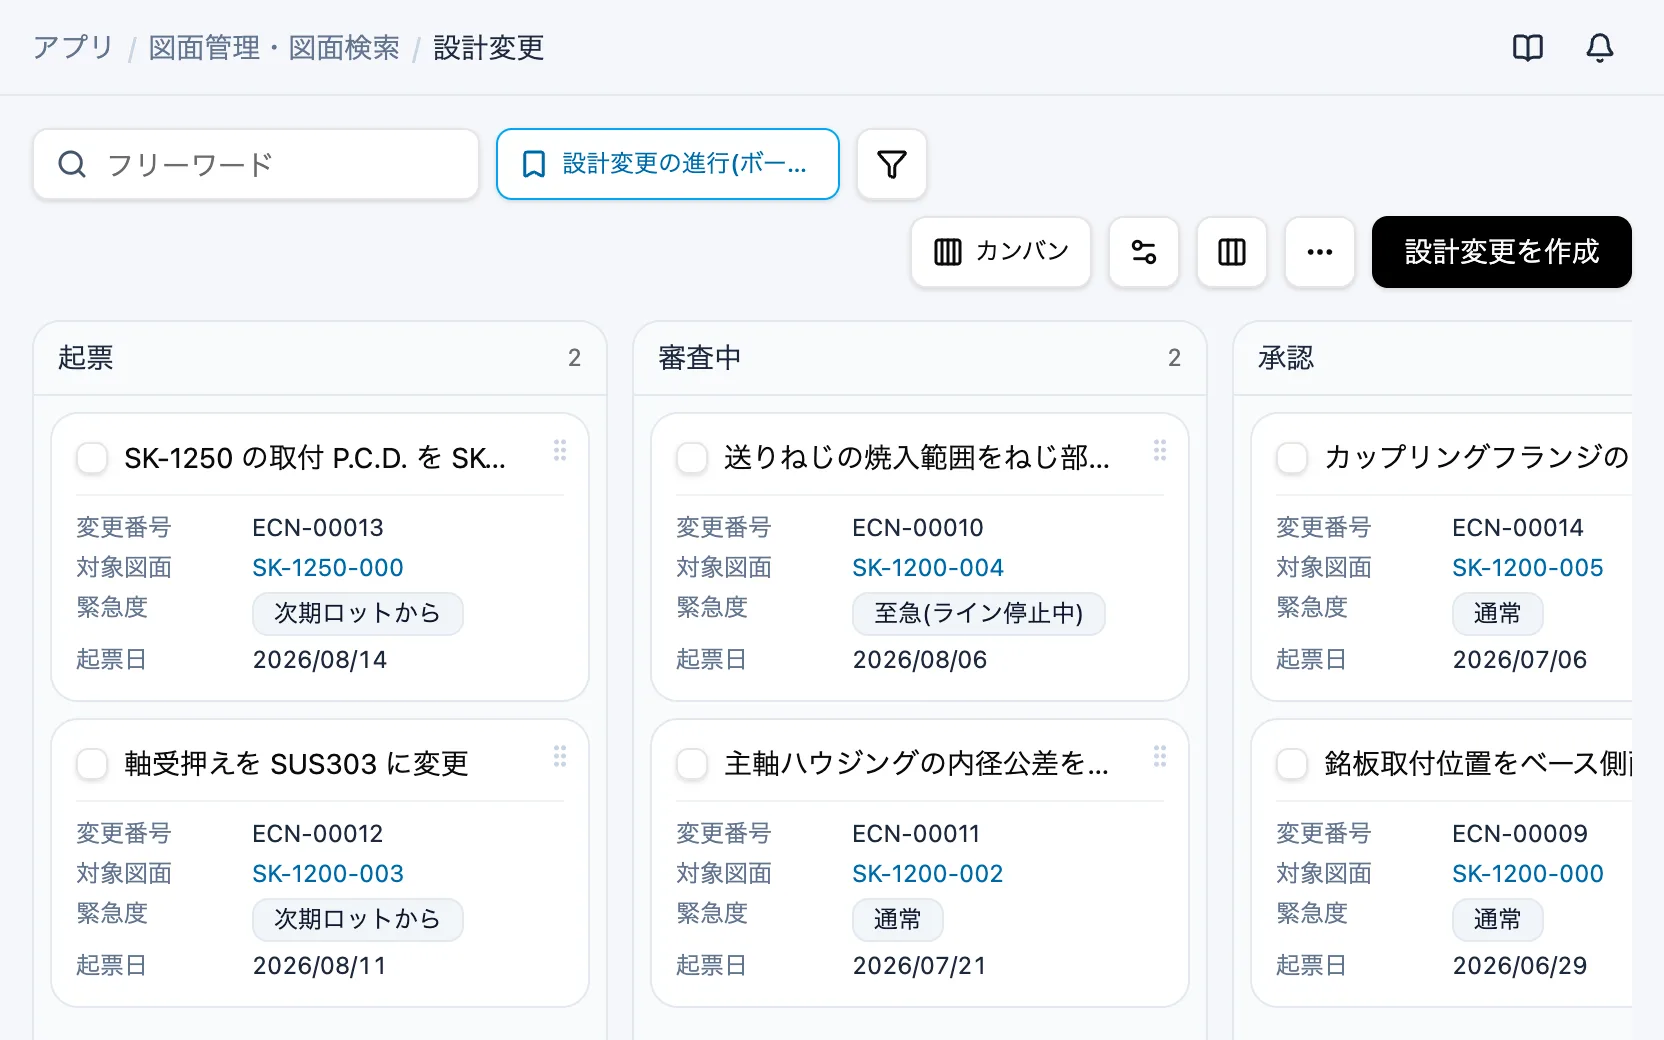This screenshot has height=1040, width=1664.
Task: Focus the フリーワード search field
Action: click(x=256, y=164)
